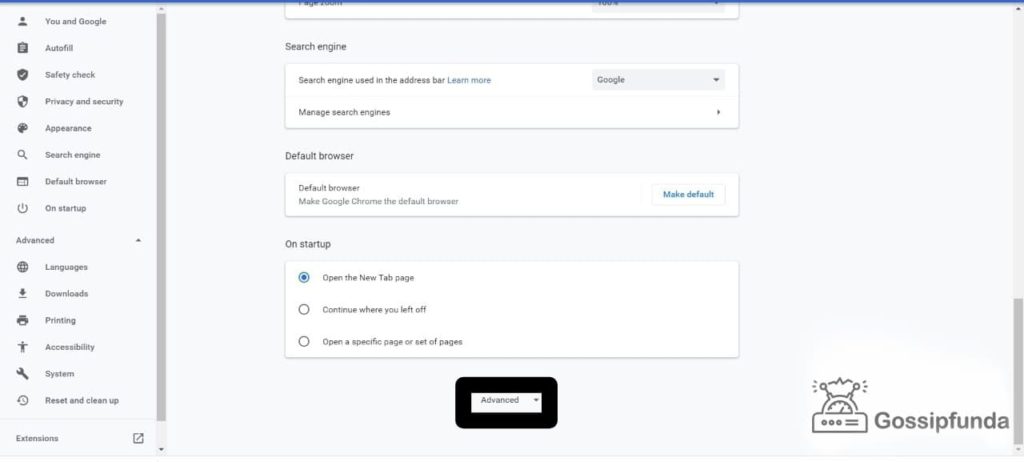The height and width of the screenshot is (462, 1024).
Task: Open the Downloads settings item
Action: (67, 294)
